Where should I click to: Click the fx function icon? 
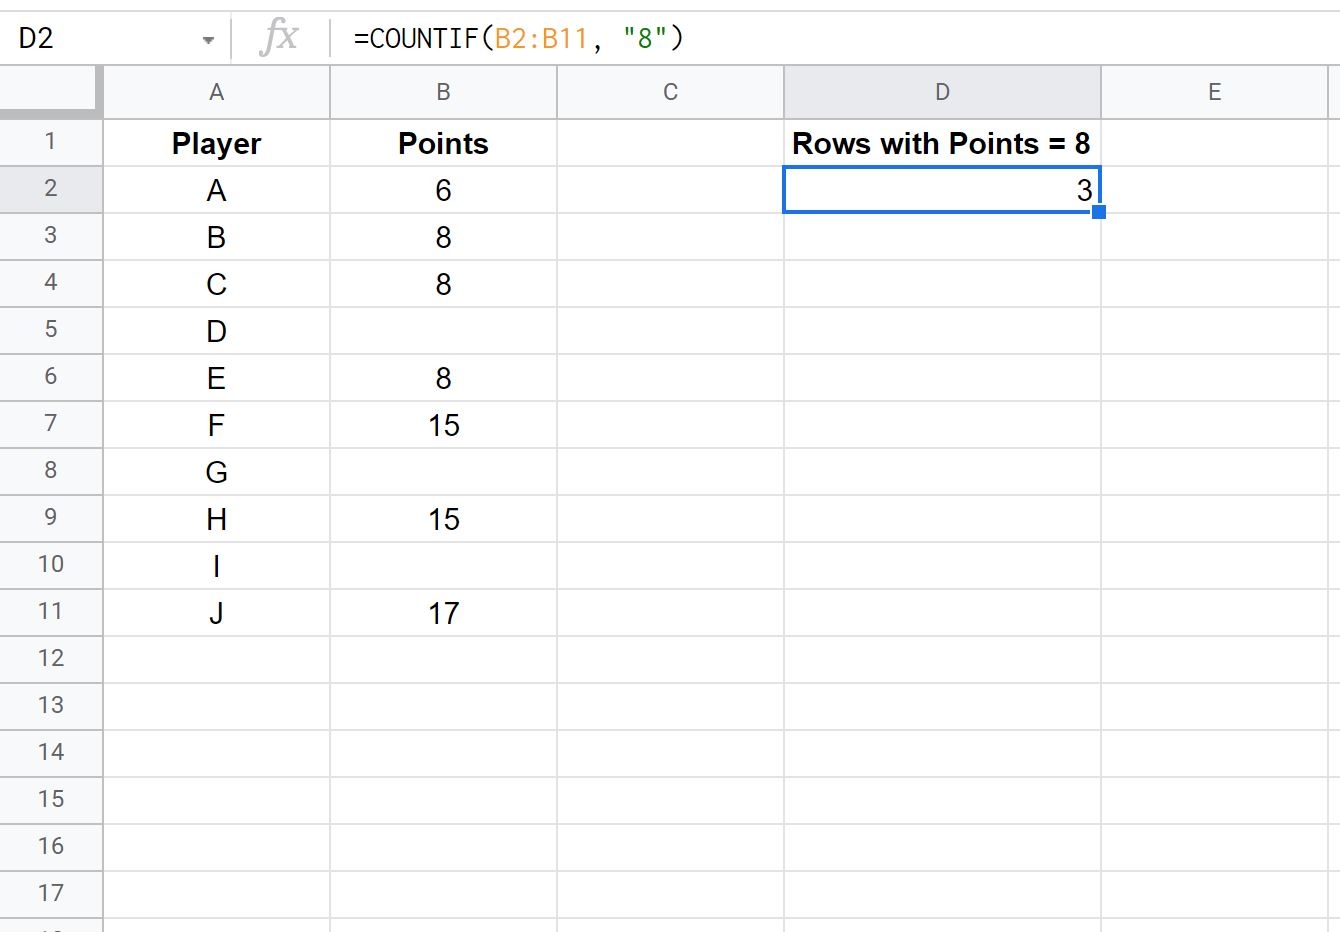(x=279, y=38)
